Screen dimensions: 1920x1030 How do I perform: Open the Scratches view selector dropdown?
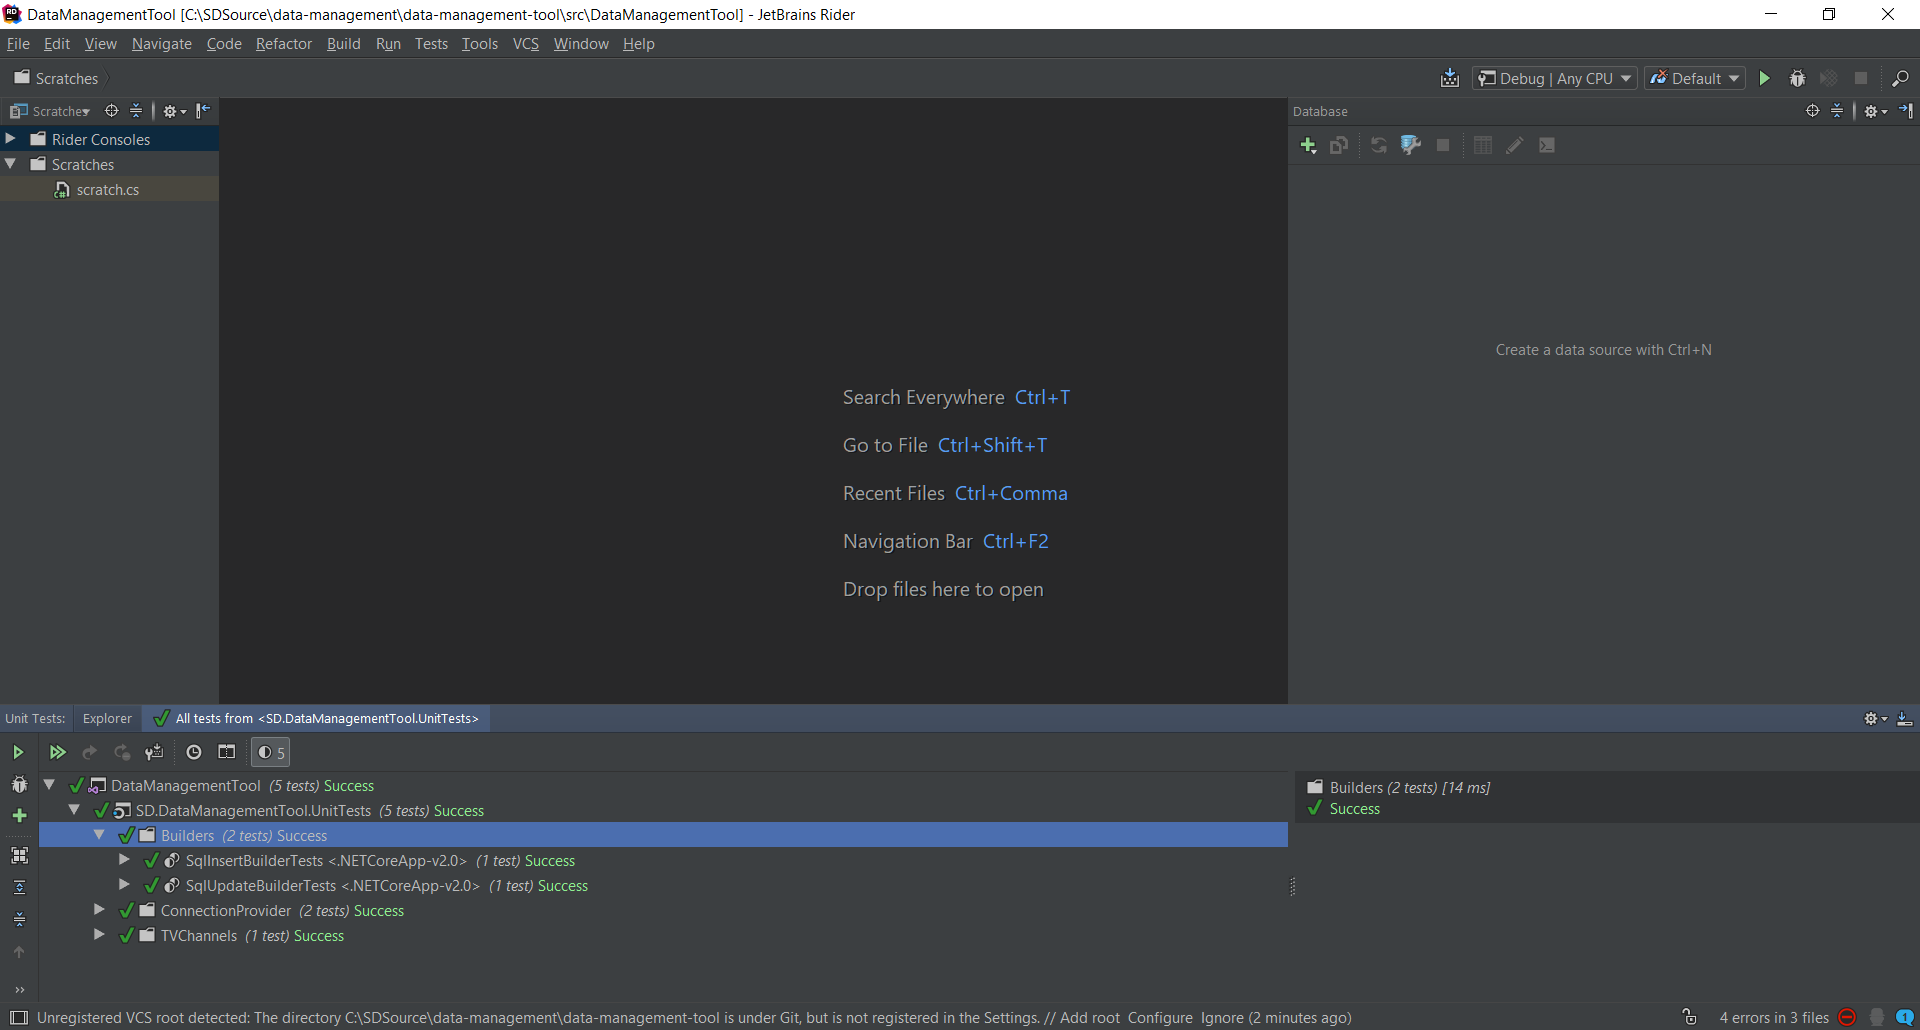pos(51,111)
